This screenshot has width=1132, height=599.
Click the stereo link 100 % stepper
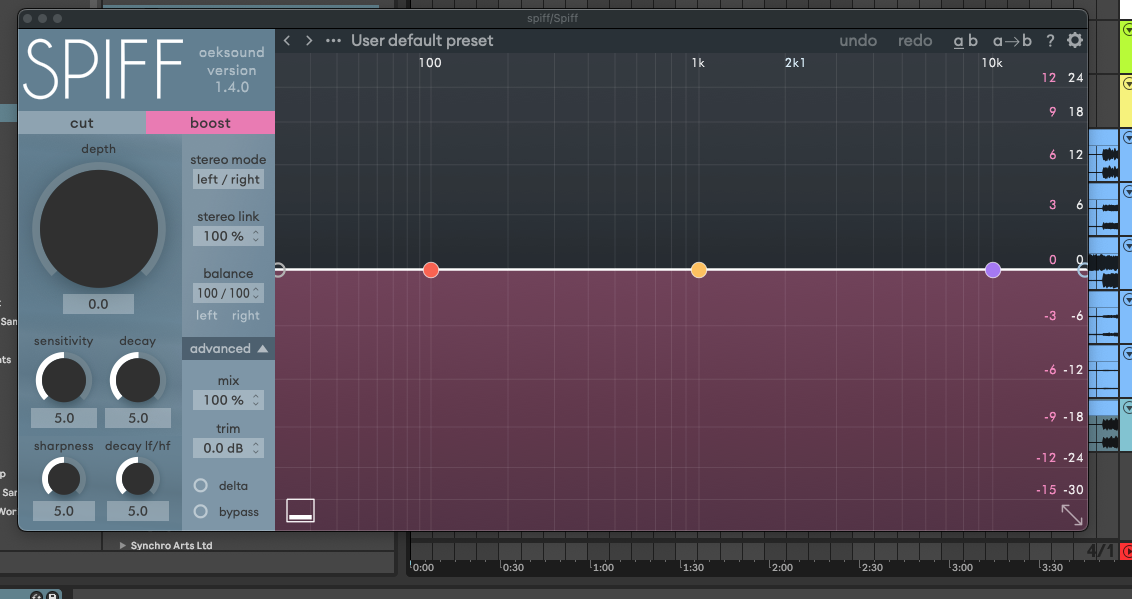coord(228,236)
